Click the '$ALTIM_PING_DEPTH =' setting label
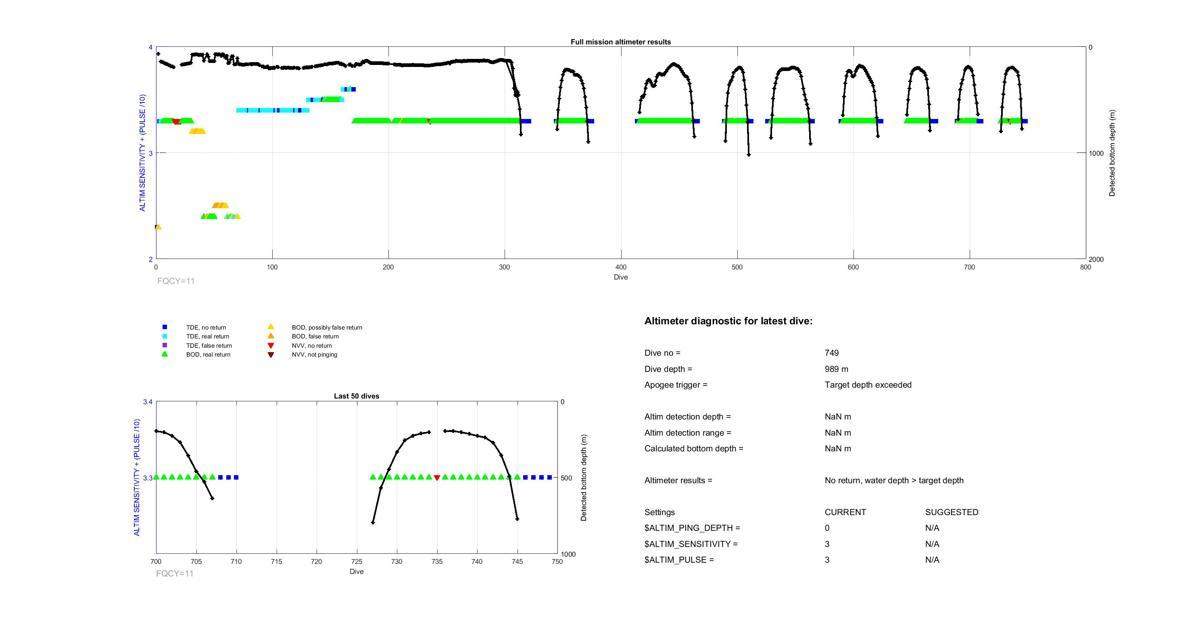The height and width of the screenshot is (622, 1200). (x=692, y=528)
